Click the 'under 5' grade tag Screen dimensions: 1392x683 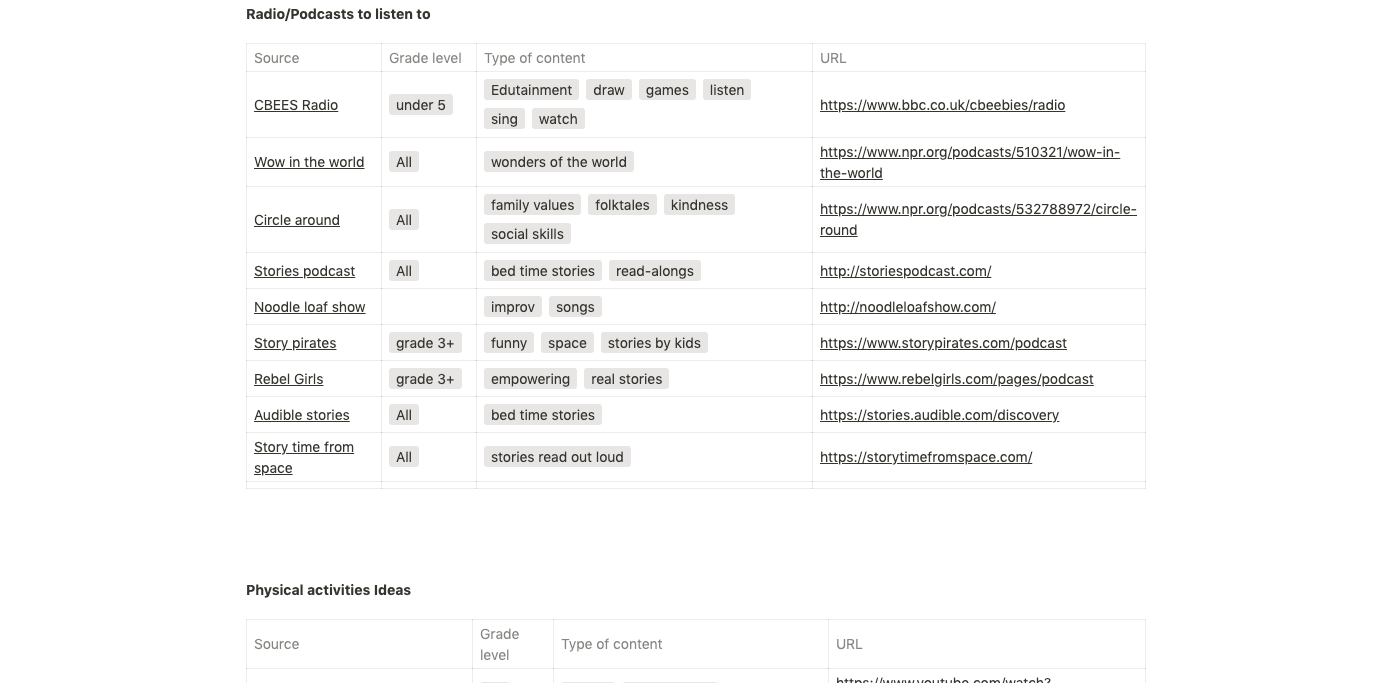pos(421,105)
